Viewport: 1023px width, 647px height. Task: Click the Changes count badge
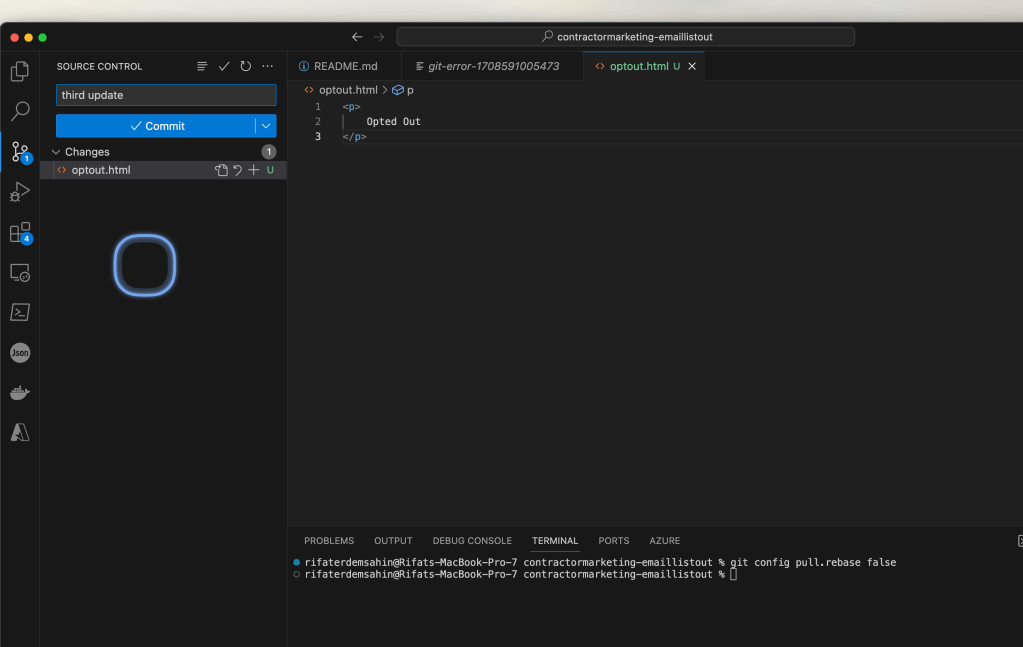click(269, 152)
